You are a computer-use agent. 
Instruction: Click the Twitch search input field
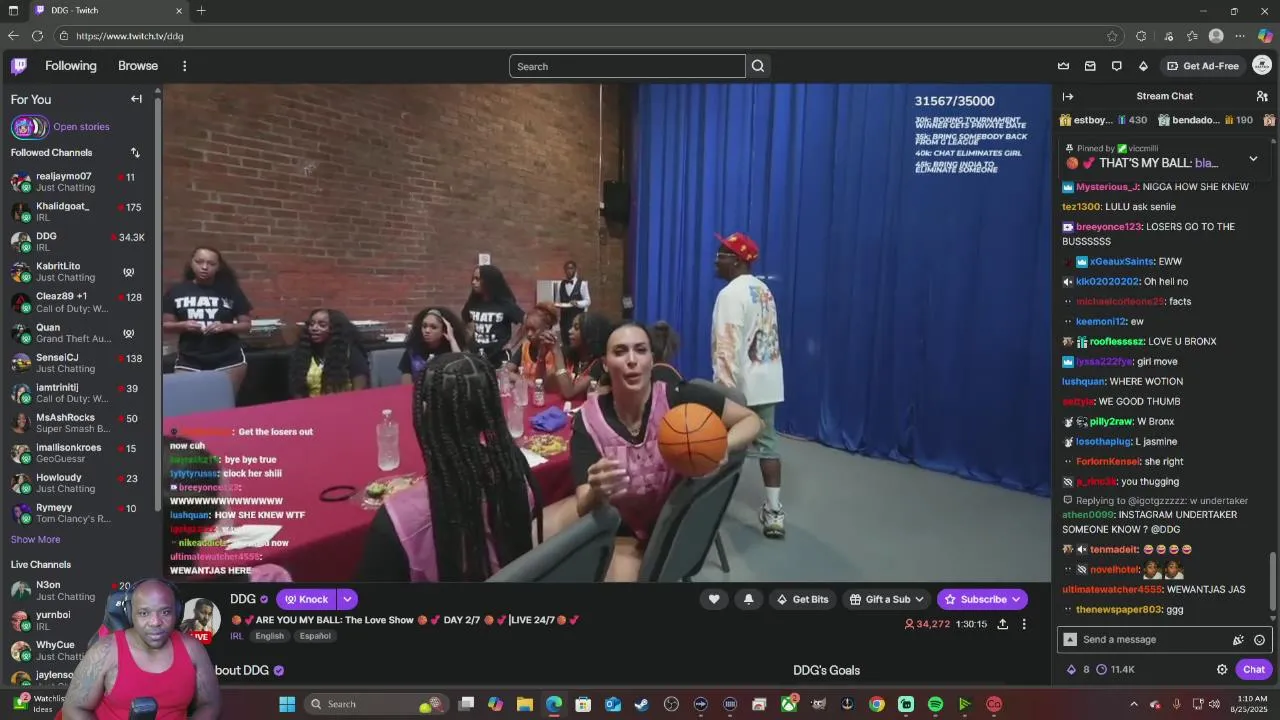(x=627, y=66)
